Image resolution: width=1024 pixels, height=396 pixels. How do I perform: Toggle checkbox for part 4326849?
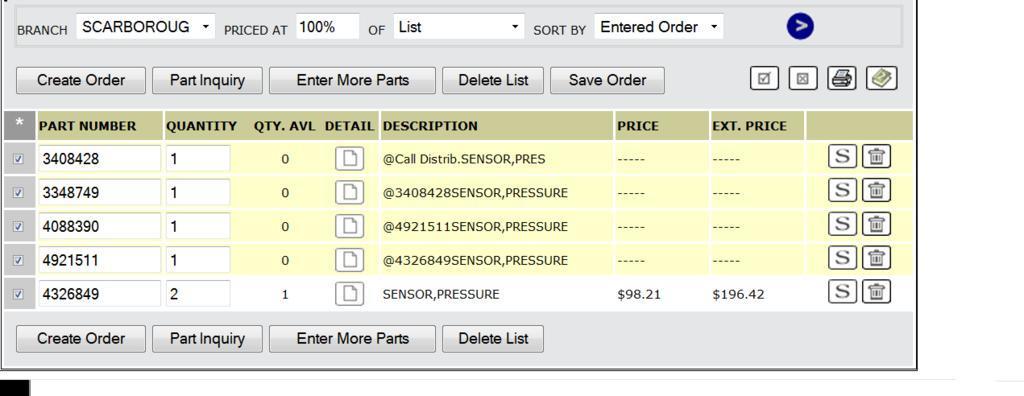(x=18, y=294)
